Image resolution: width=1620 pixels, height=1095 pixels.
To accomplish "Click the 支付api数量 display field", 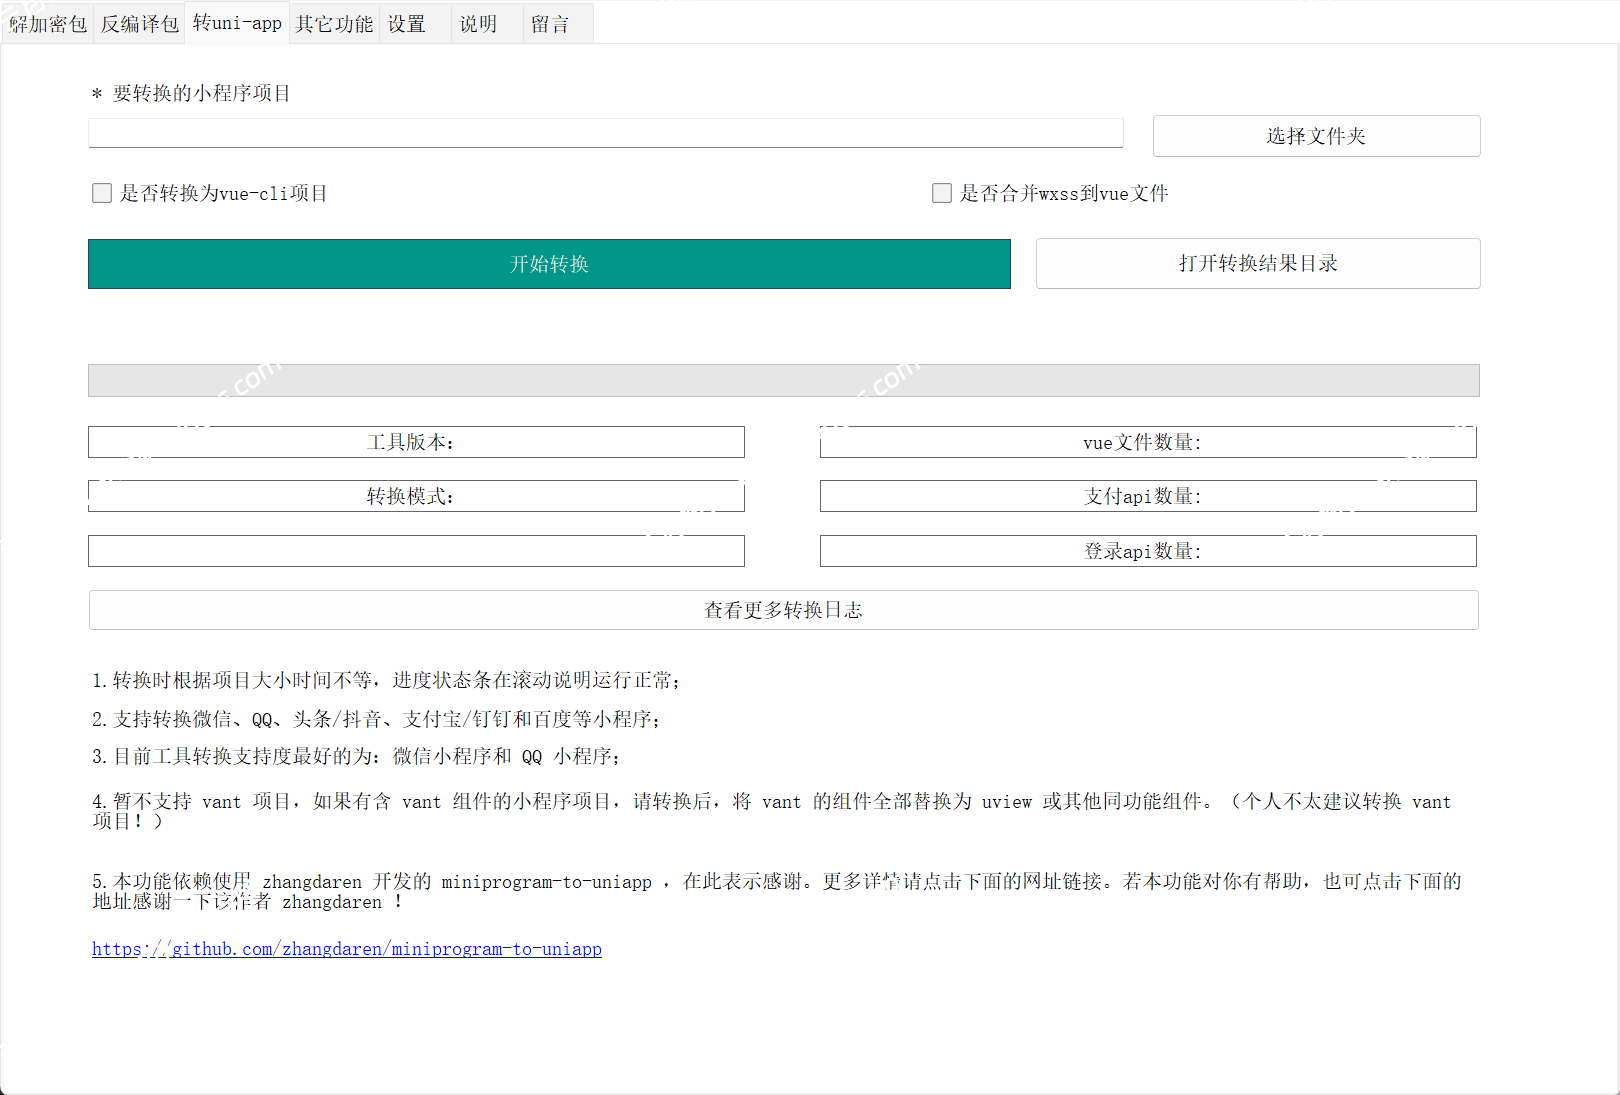I will tap(1147, 495).
